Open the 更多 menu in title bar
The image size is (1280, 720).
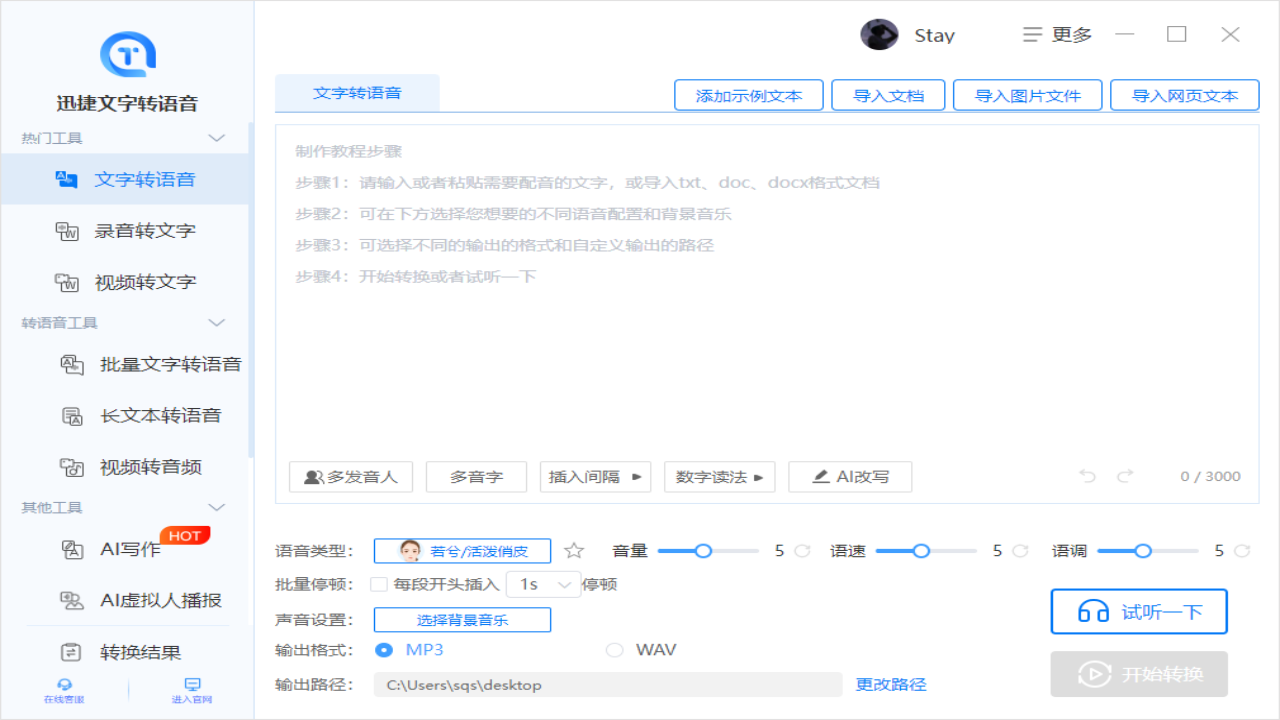(x=1058, y=35)
